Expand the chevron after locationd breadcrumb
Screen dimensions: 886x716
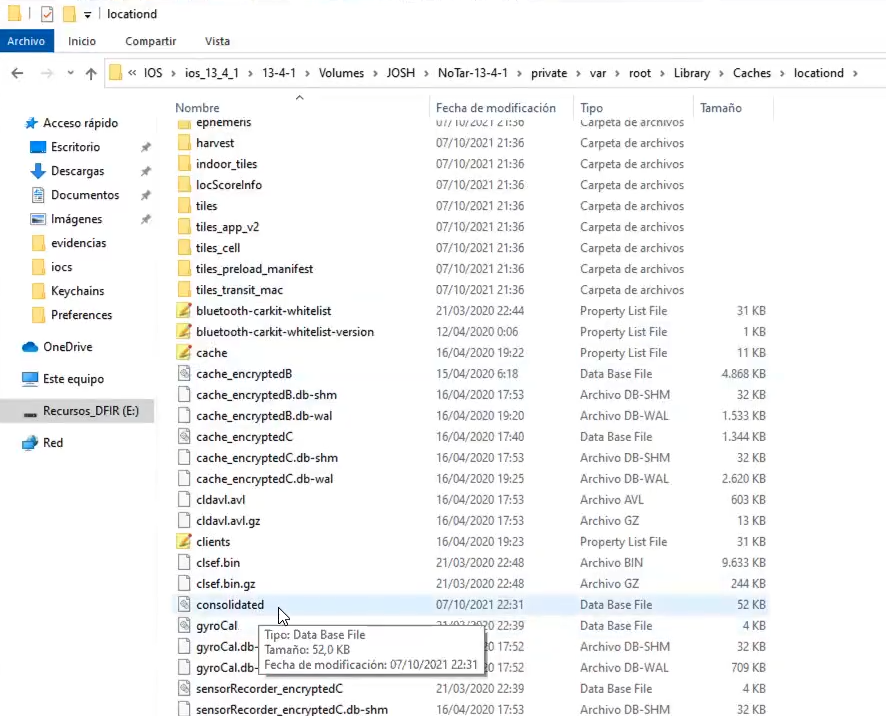pos(855,73)
